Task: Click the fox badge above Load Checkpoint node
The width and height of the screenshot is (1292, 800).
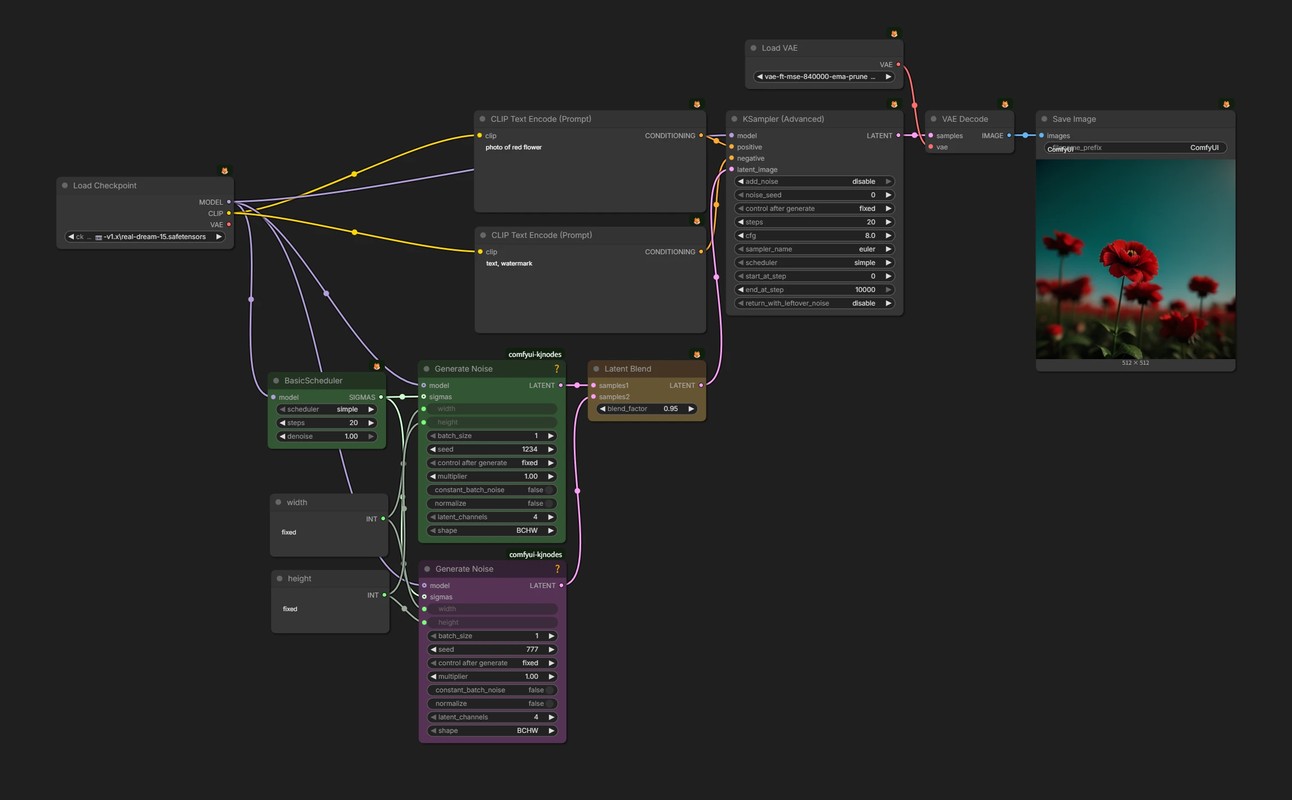Action: pyautogui.click(x=225, y=171)
